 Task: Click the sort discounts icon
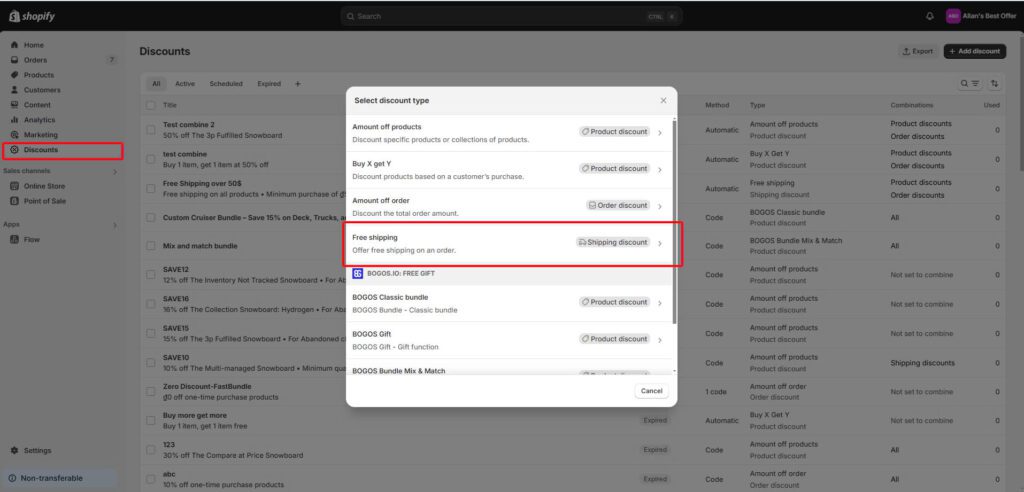click(994, 84)
